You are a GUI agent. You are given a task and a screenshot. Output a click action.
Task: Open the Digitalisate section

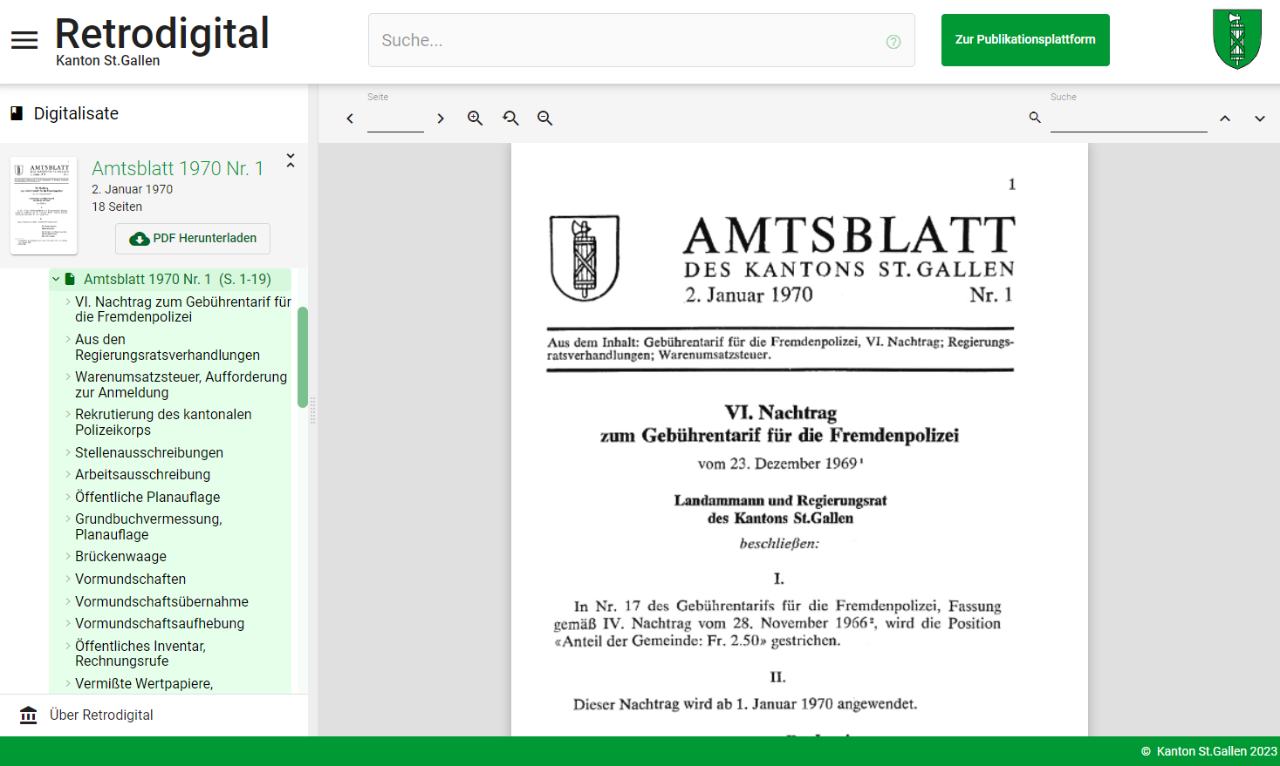76,114
